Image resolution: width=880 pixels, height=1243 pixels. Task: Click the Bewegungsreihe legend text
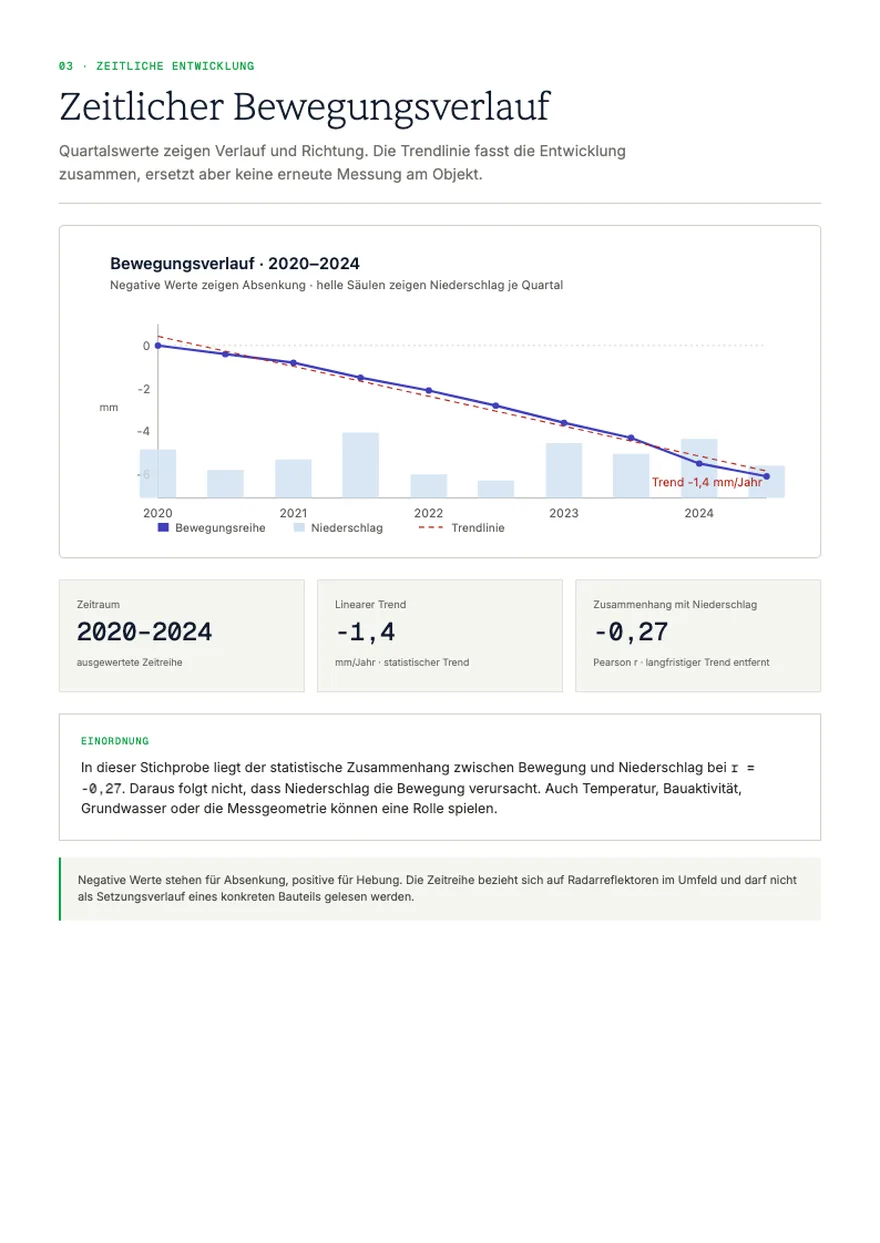220,527
